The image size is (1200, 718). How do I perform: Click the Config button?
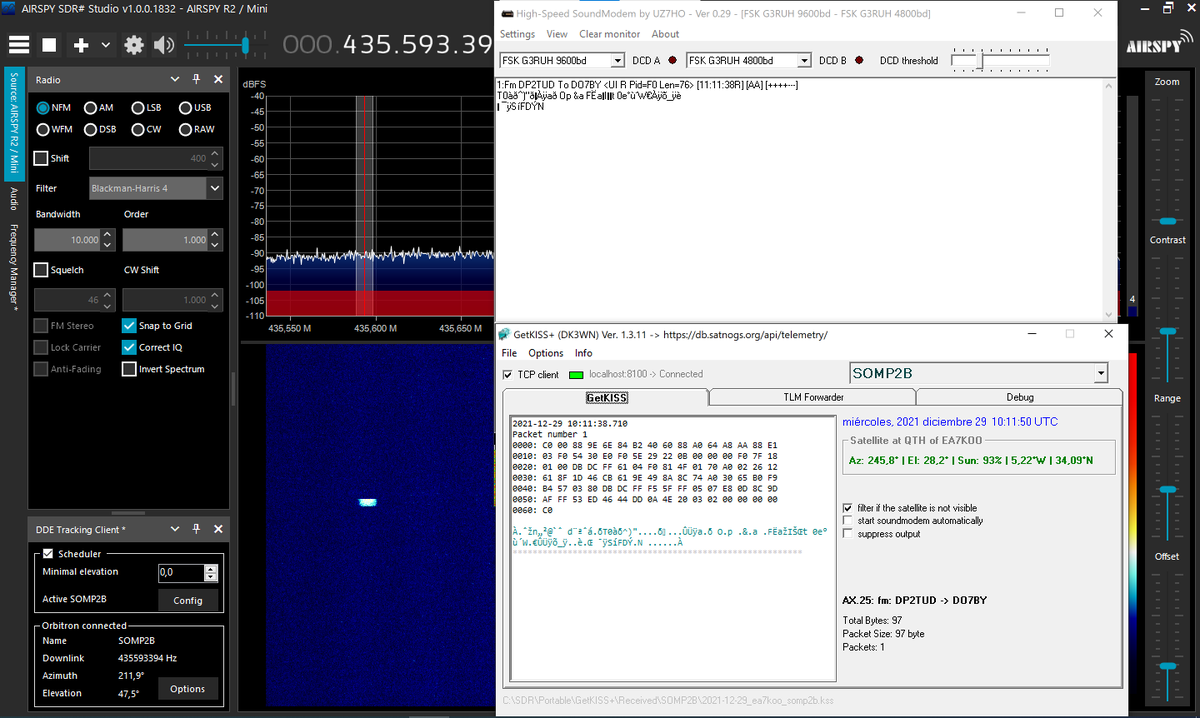click(188, 600)
